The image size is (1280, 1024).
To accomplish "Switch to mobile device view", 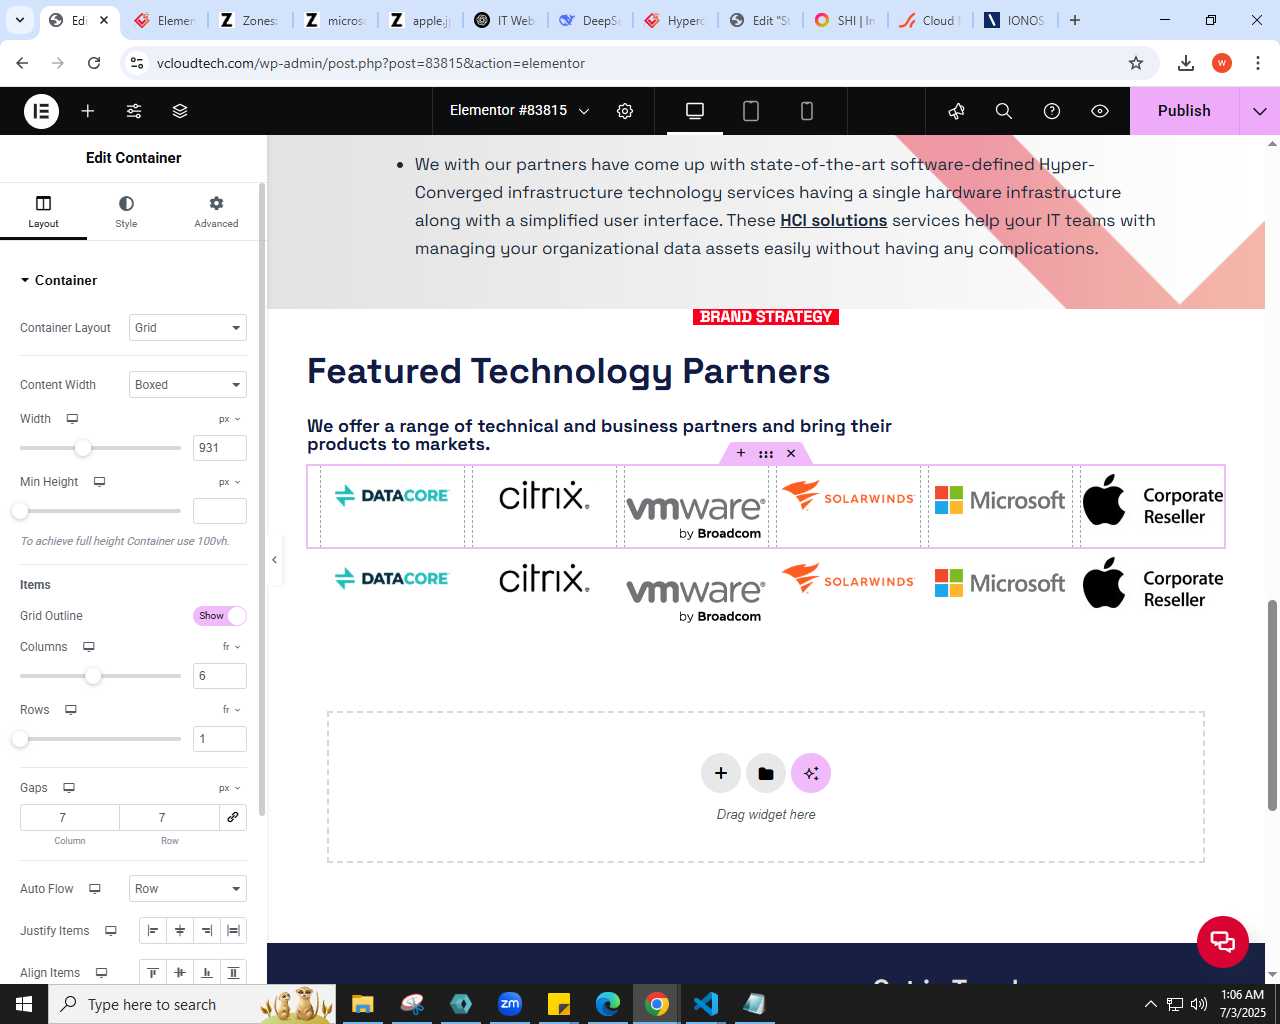I will 807,111.
